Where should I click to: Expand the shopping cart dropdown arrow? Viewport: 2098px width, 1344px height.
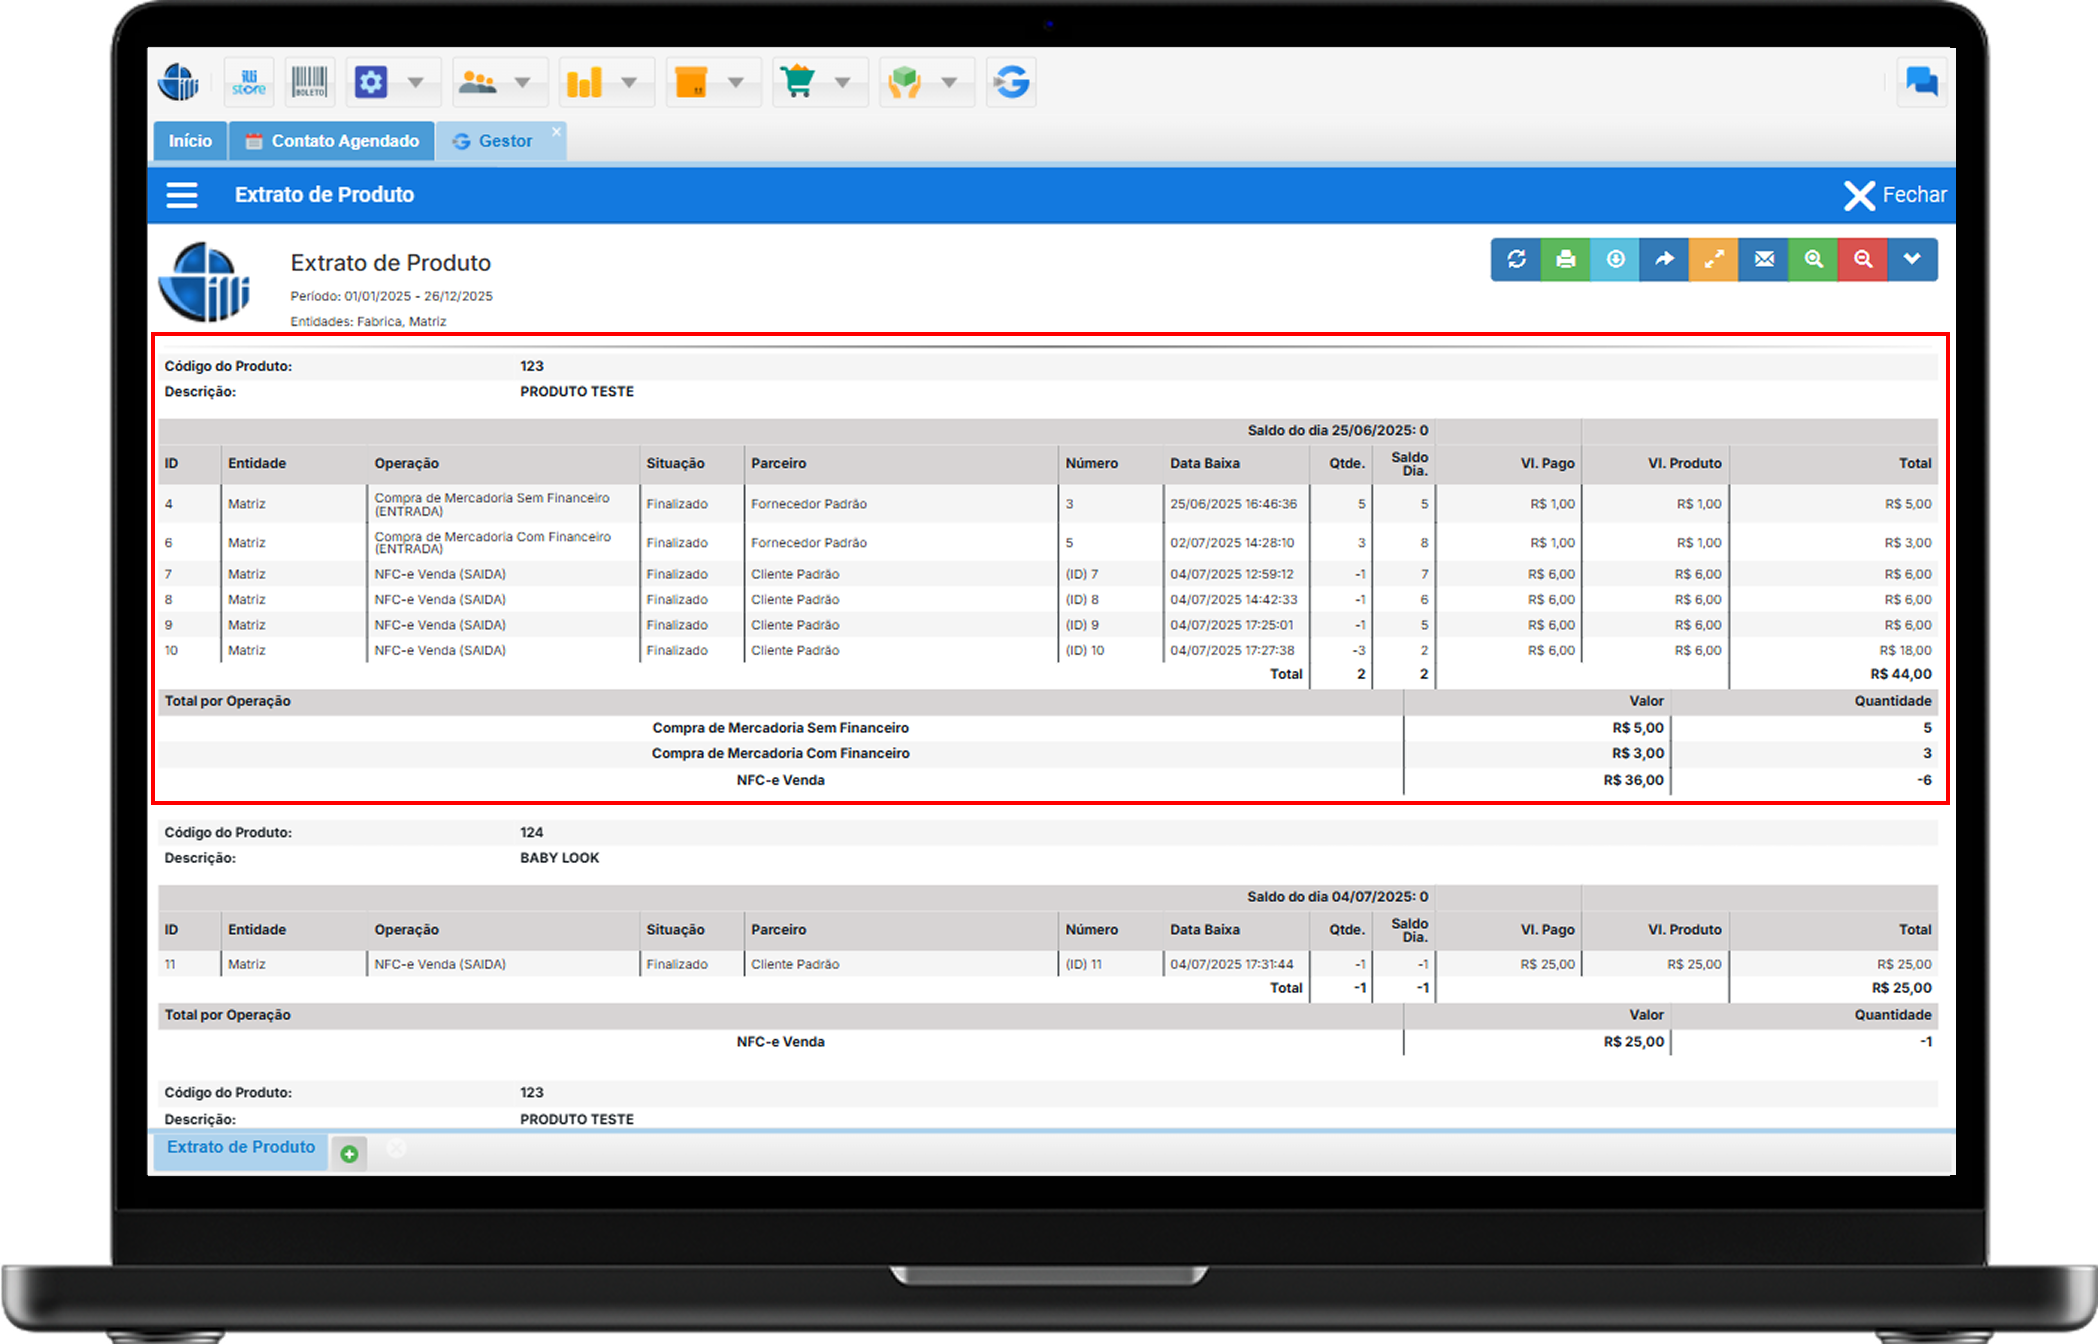click(843, 82)
